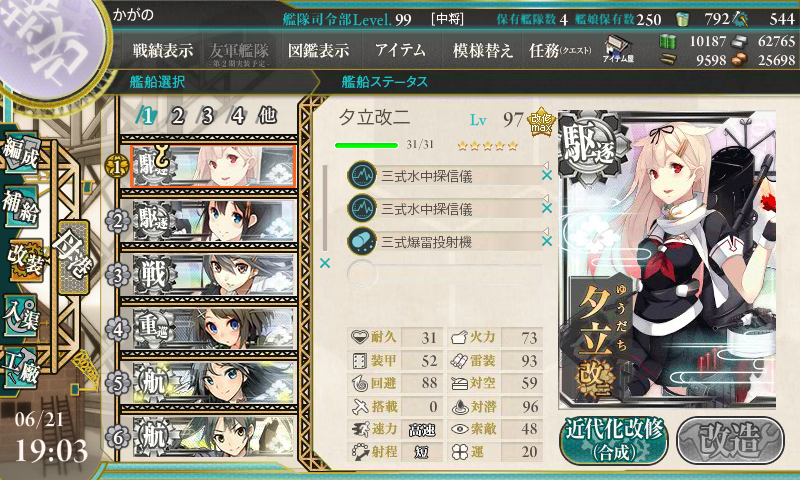The image size is (800, 480).
Task: Remove all equipment with the left-side X
Action: [x=324, y=263]
